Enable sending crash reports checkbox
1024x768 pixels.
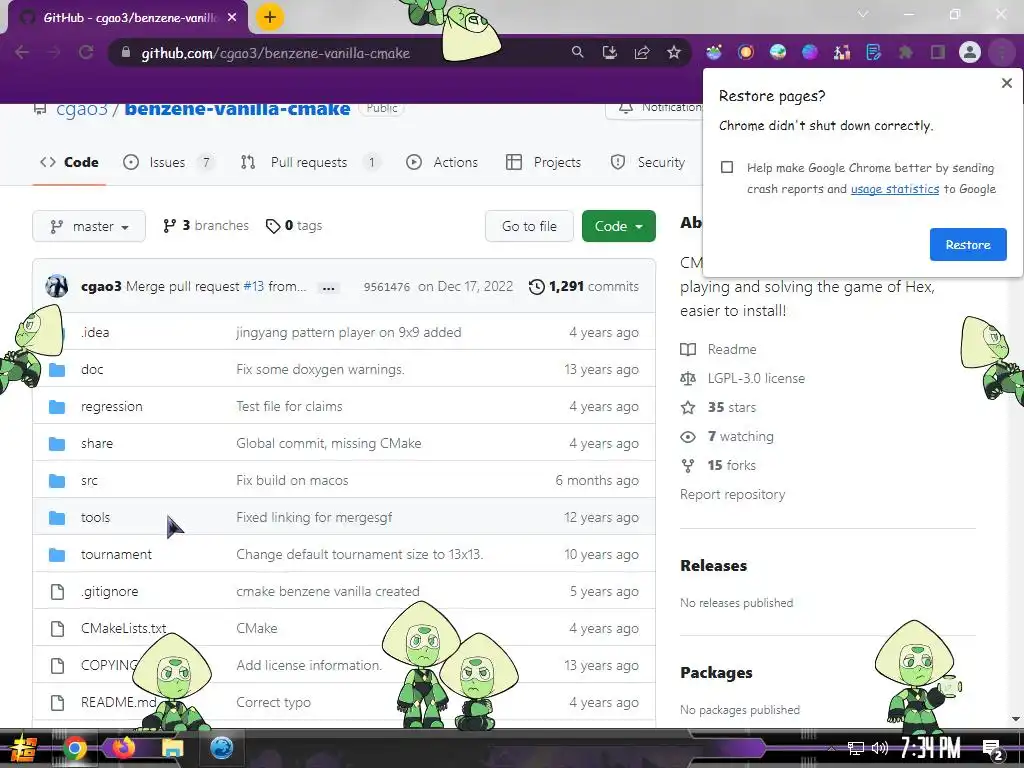[x=727, y=167]
